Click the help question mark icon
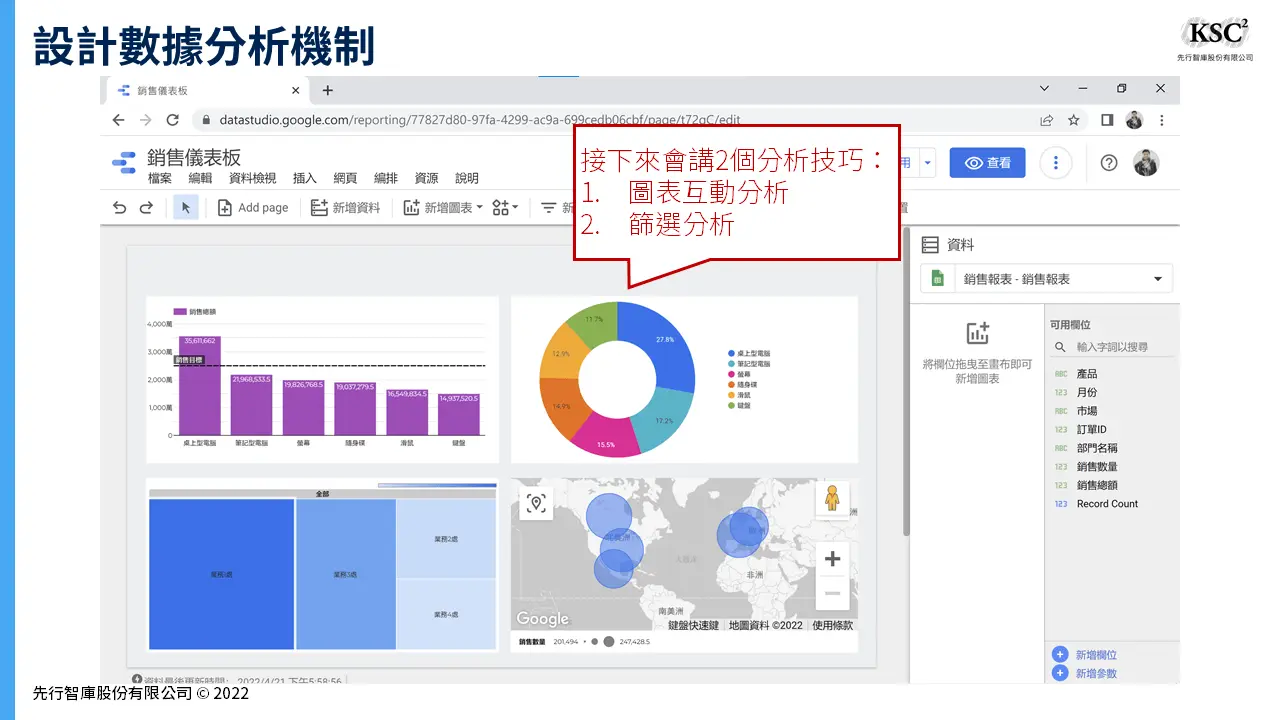 coord(1108,163)
